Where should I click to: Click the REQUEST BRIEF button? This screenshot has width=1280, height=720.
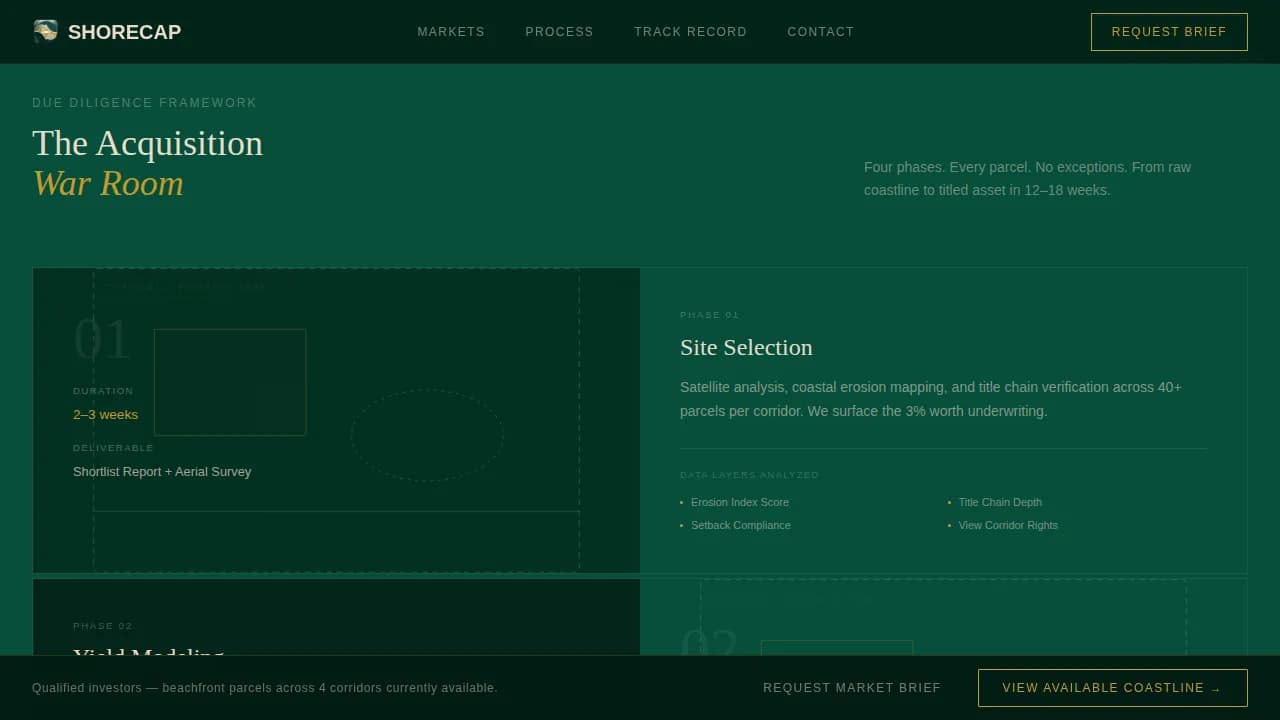coord(1168,31)
